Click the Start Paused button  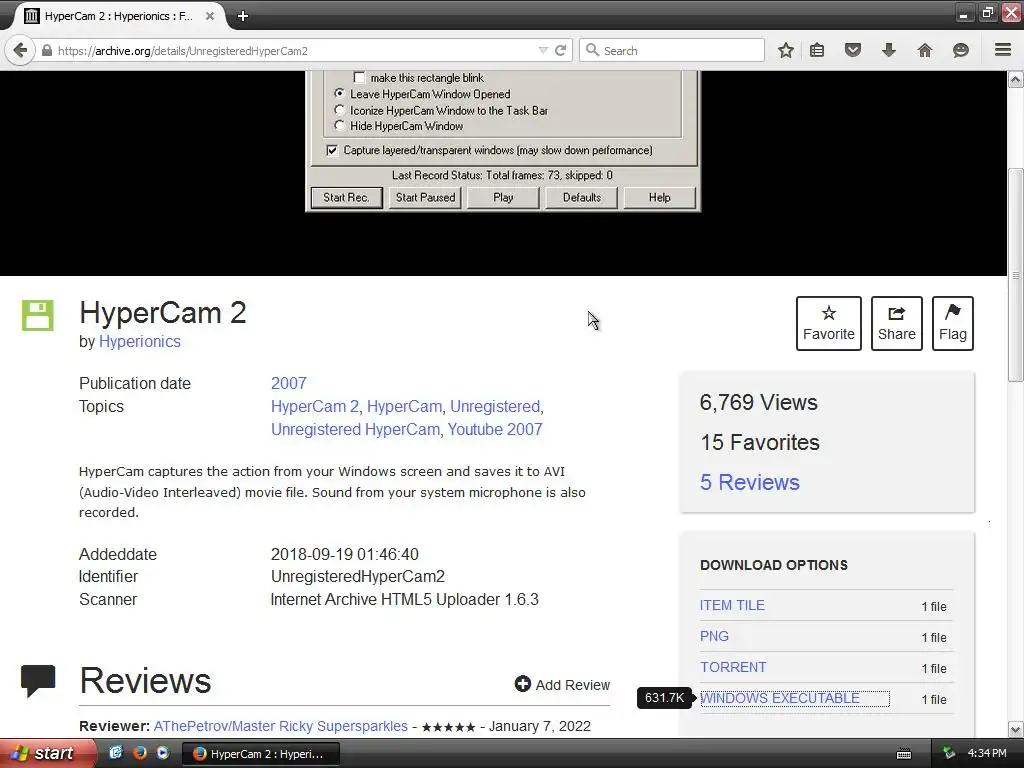pos(425,197)
